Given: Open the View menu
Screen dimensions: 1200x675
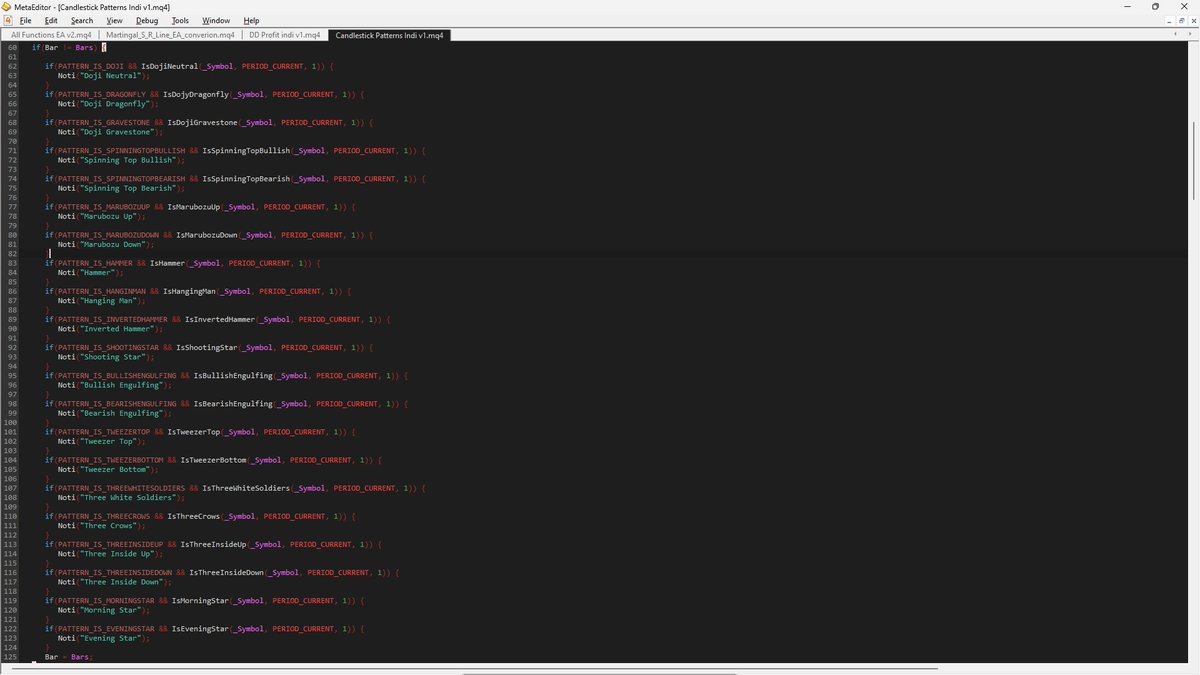Looking at the screenshot, I should coord(115,20).
